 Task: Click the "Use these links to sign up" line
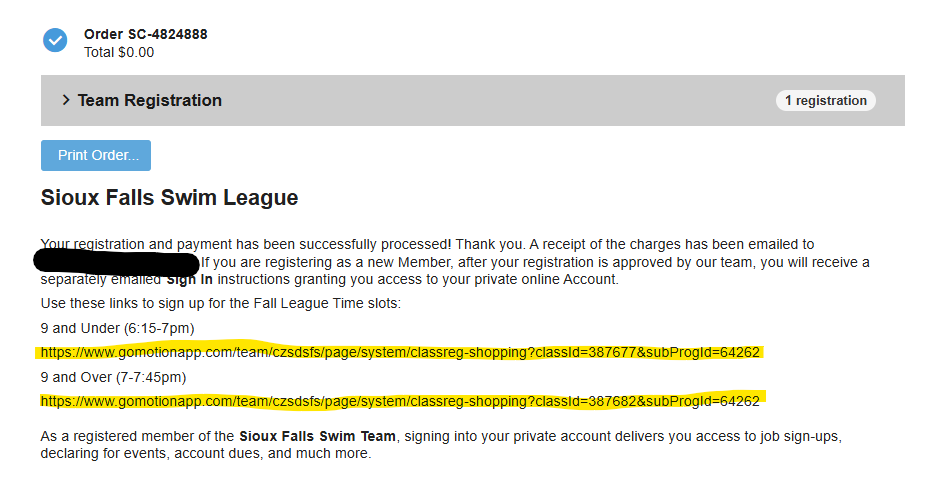click(220, 303)
